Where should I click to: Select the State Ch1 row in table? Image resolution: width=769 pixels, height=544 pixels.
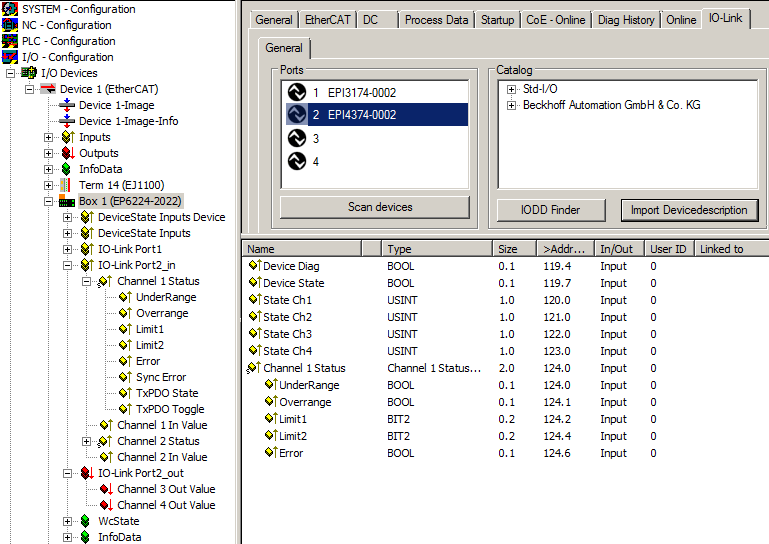[x=504, y=300]
